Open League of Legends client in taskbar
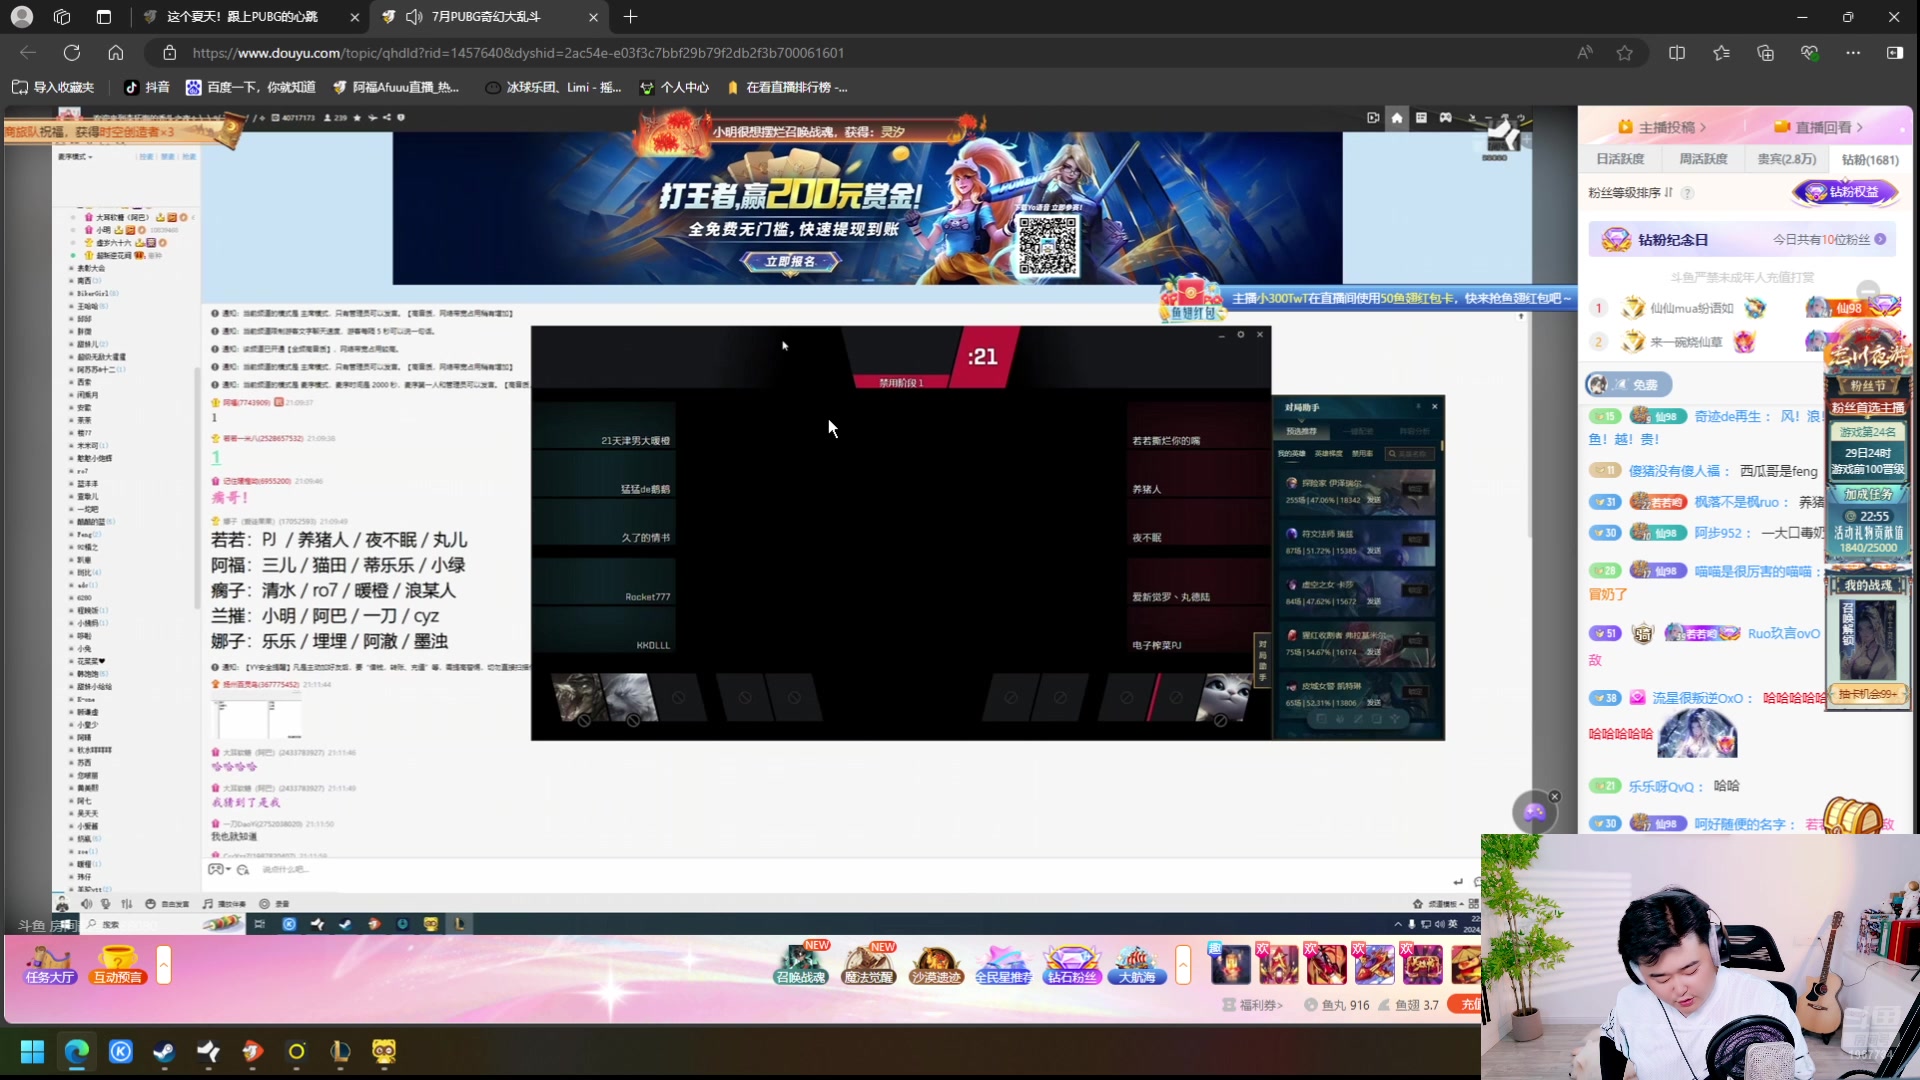The image size is (1920, 1080). (340, 1051)
